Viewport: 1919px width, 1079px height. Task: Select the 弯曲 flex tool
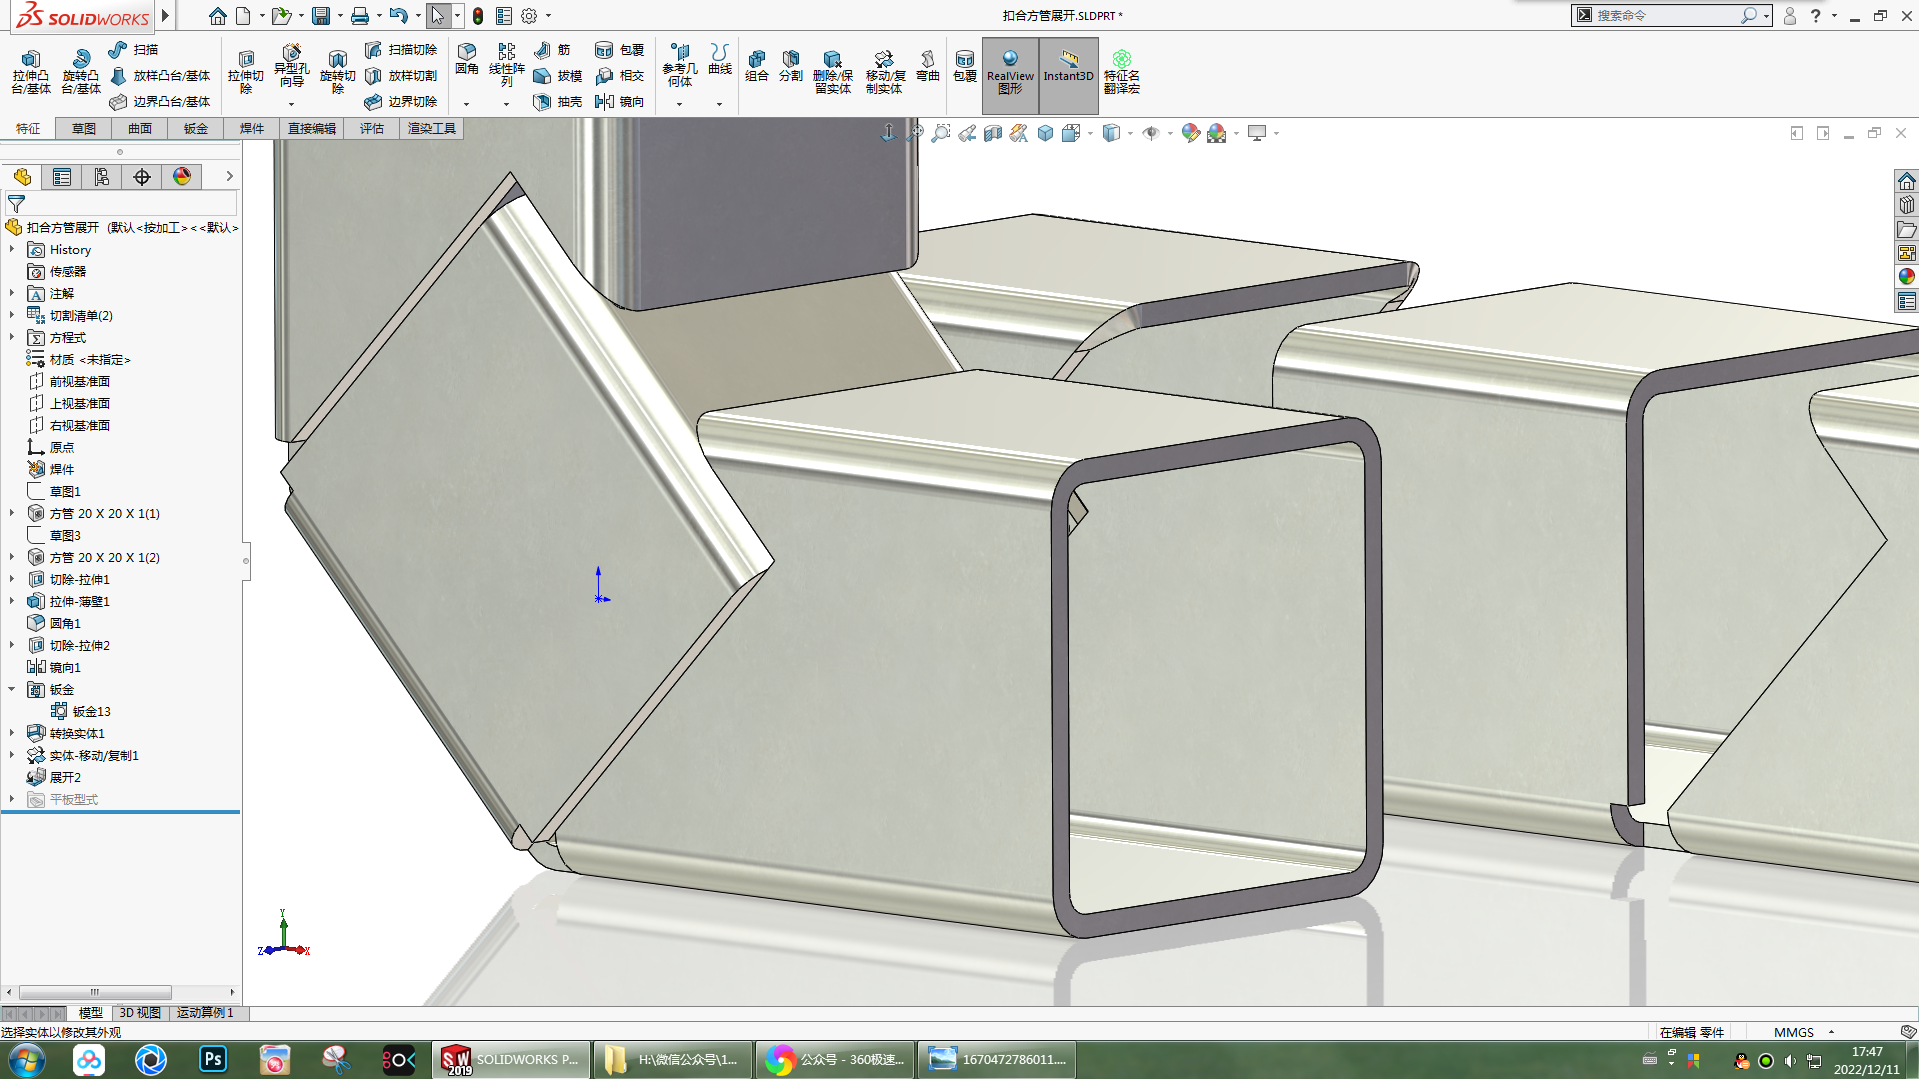pyautogui.click(x=928, y=66)
